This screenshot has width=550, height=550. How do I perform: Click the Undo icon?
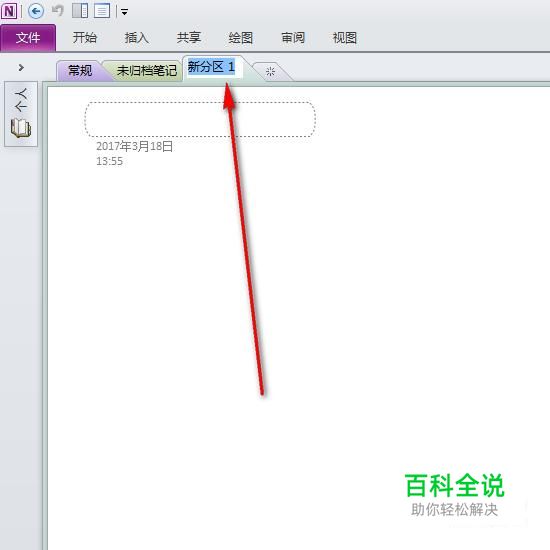tap(58, 11)
